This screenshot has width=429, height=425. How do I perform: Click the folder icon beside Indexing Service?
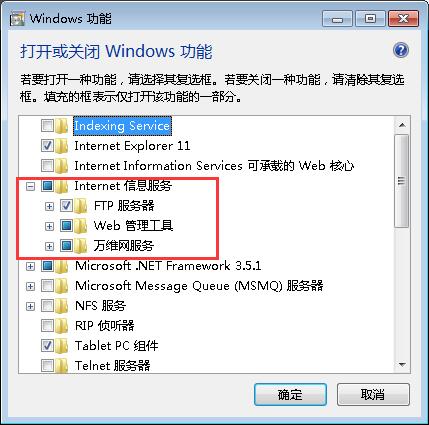tap(62, 126)
